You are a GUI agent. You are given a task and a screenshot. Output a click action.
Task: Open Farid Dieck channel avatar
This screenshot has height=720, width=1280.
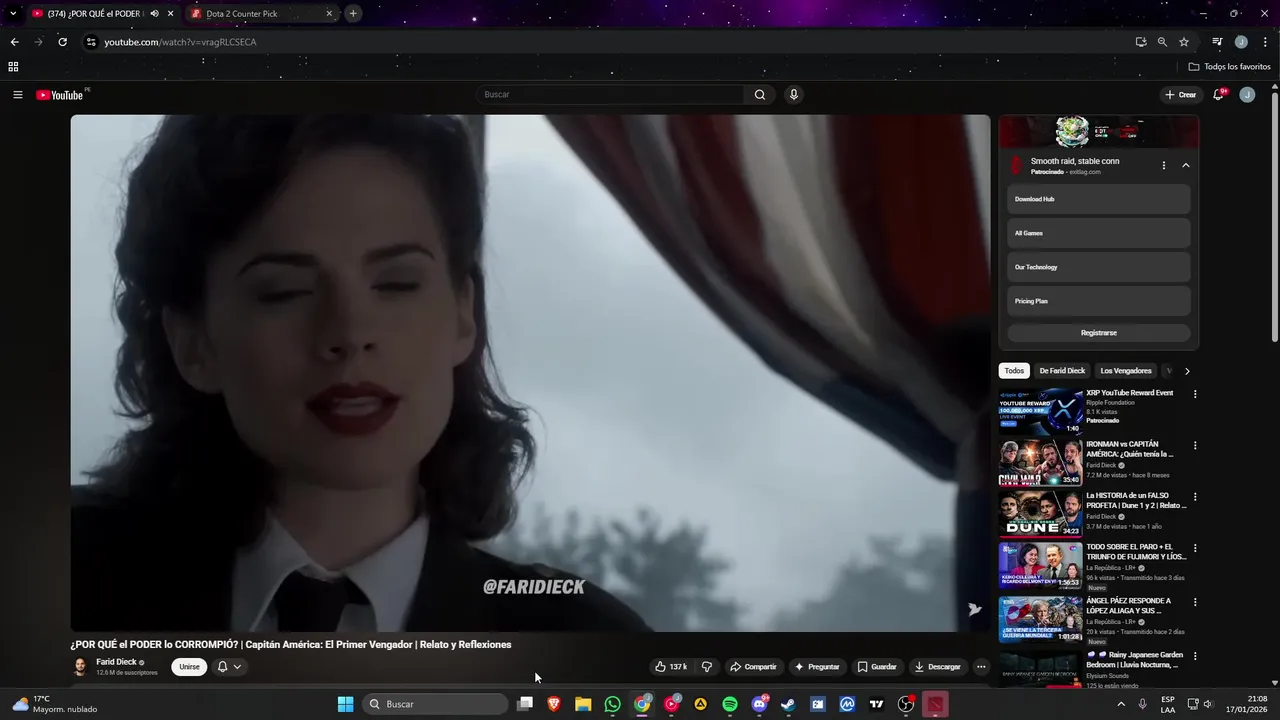coord(80,667)
